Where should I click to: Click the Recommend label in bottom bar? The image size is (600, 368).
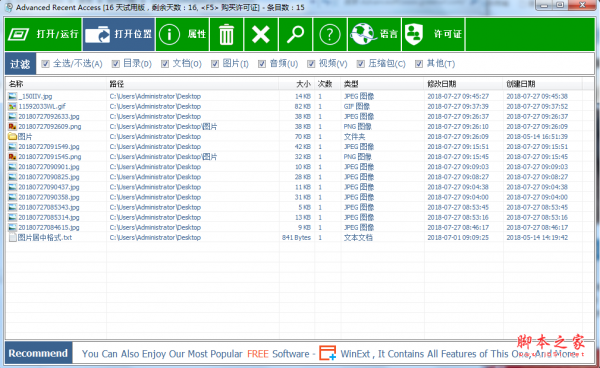click(x=38, y=353)
